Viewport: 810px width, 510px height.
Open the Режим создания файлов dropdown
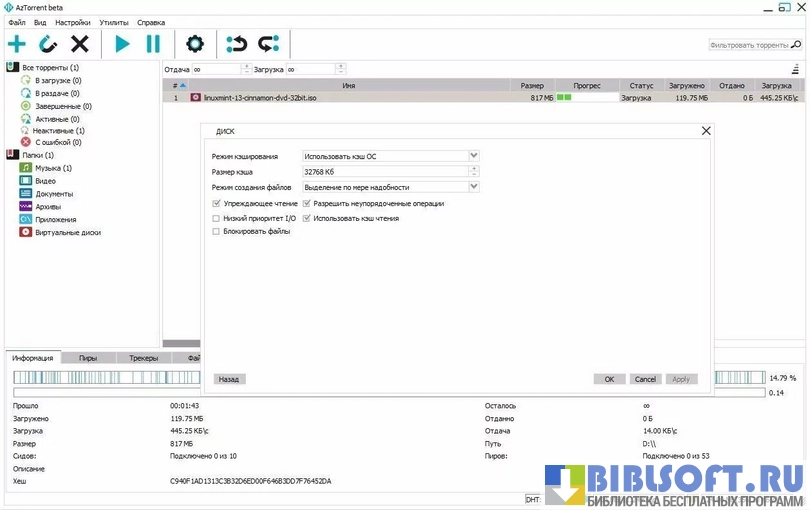pyautogui.click(x=473, y=186)
